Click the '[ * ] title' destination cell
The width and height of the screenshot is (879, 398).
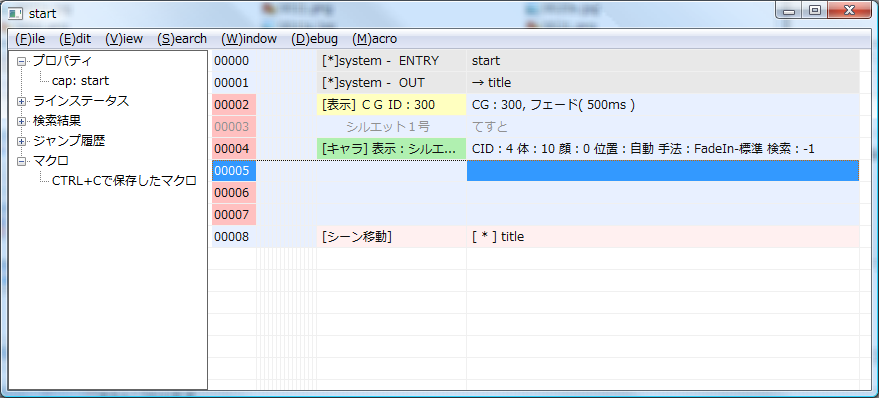click(x=663, y=237)
